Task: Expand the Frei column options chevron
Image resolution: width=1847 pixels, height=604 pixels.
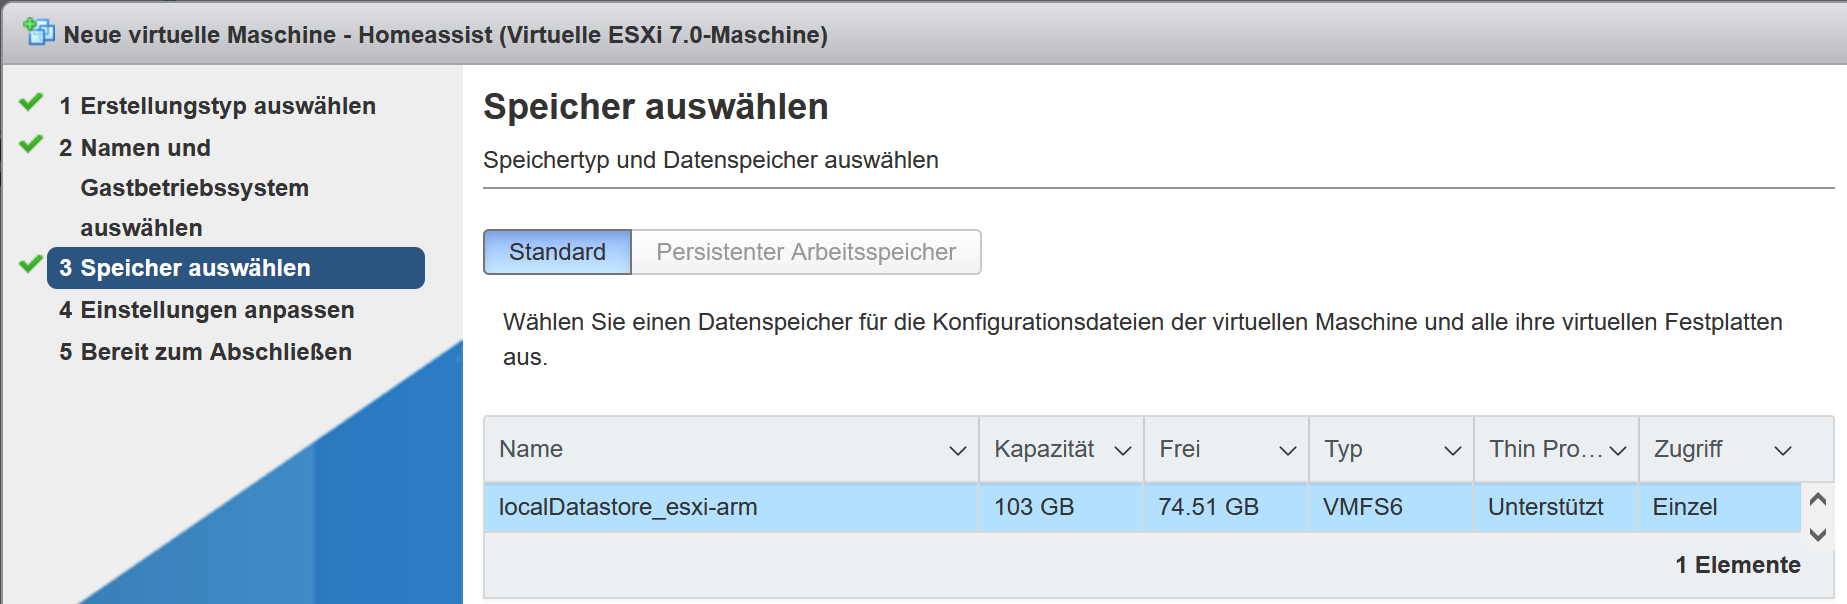Action: pos(1287,451)
